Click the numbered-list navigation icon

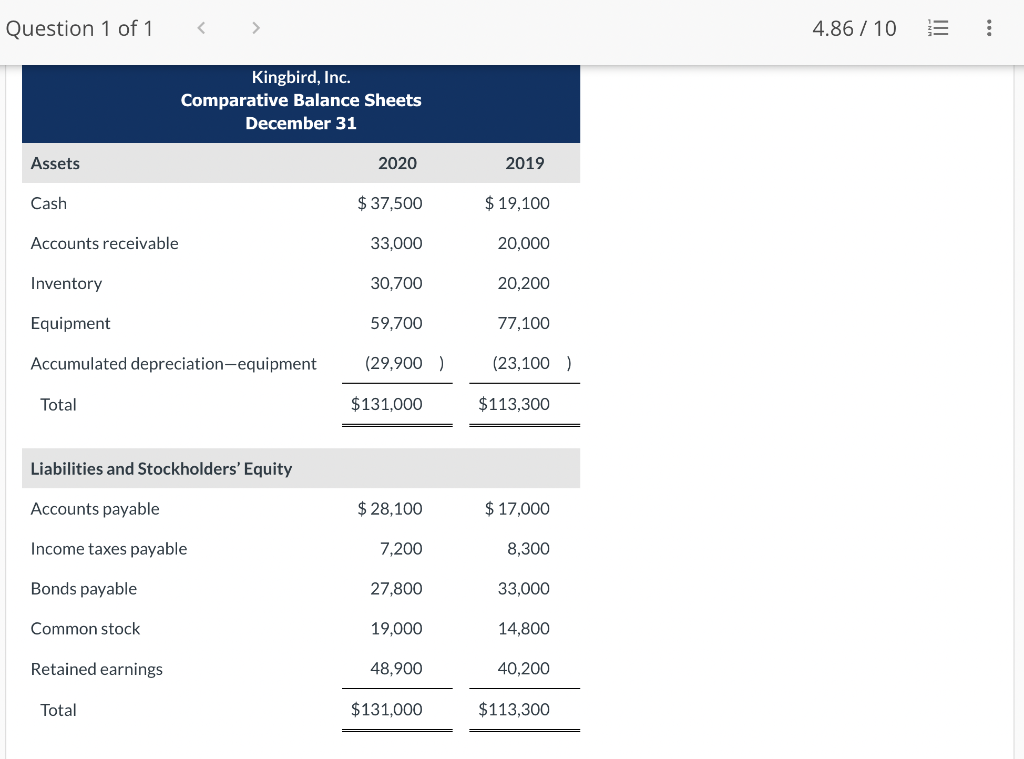pyautogui.click(x=938, y=28)
